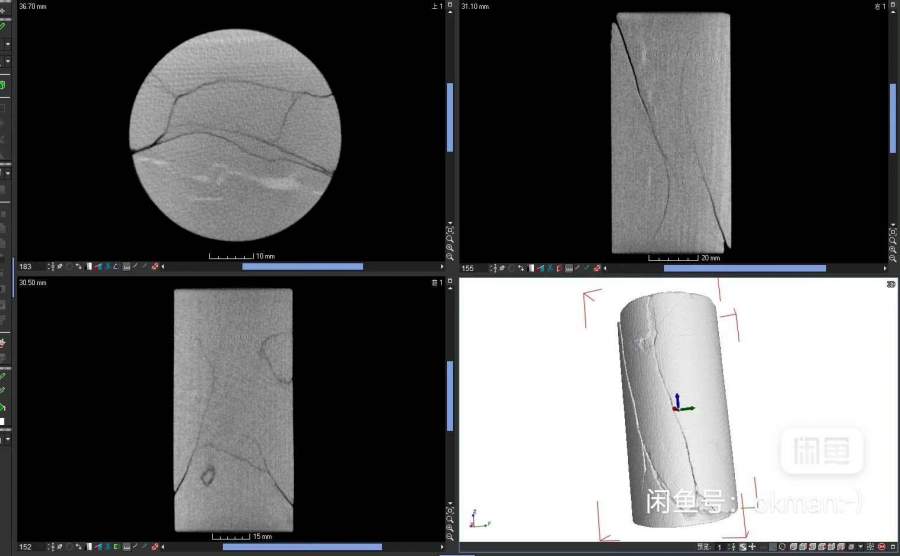This screenshot has width=900, height=556.
Task: Click the horizontal slice slider in the bottom-left view
Action: point(302,547)
